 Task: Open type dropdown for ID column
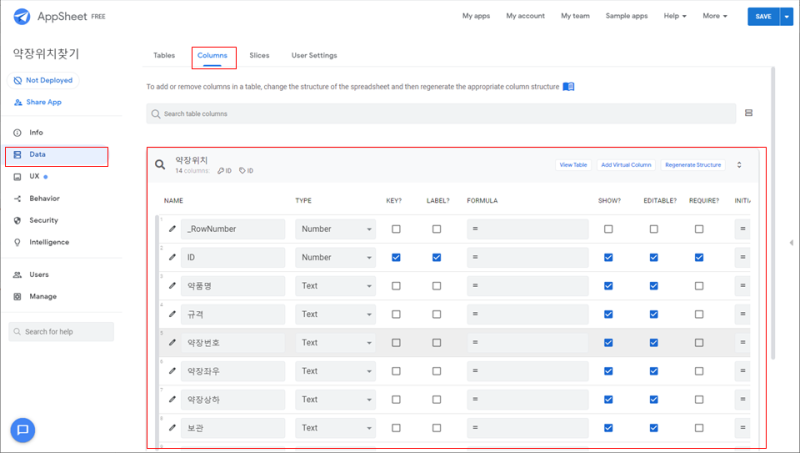[x=335, y=257]
